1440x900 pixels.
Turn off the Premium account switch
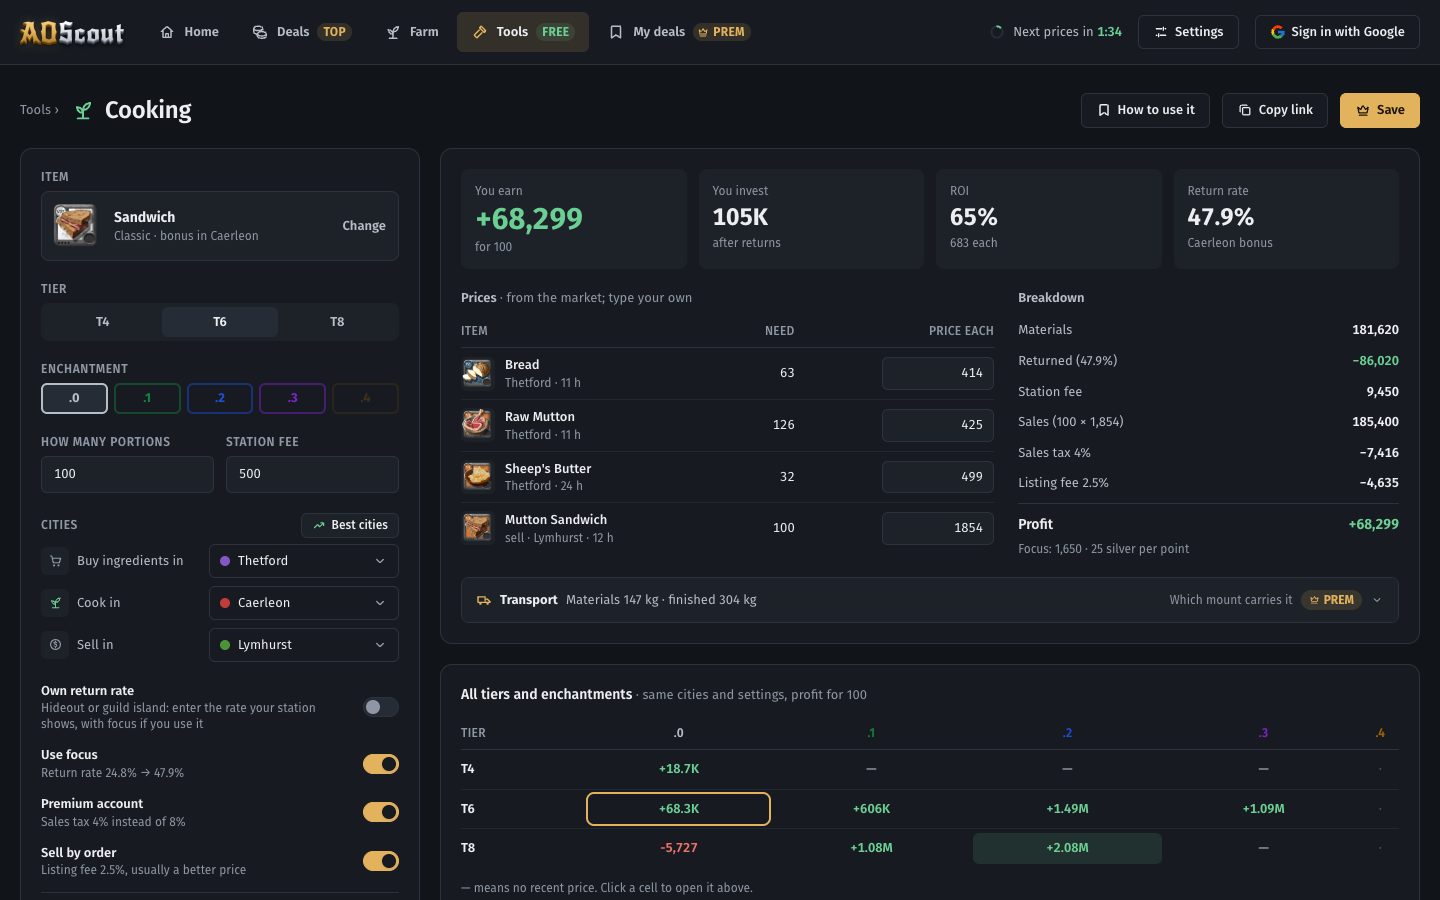[x=381, y=812]
